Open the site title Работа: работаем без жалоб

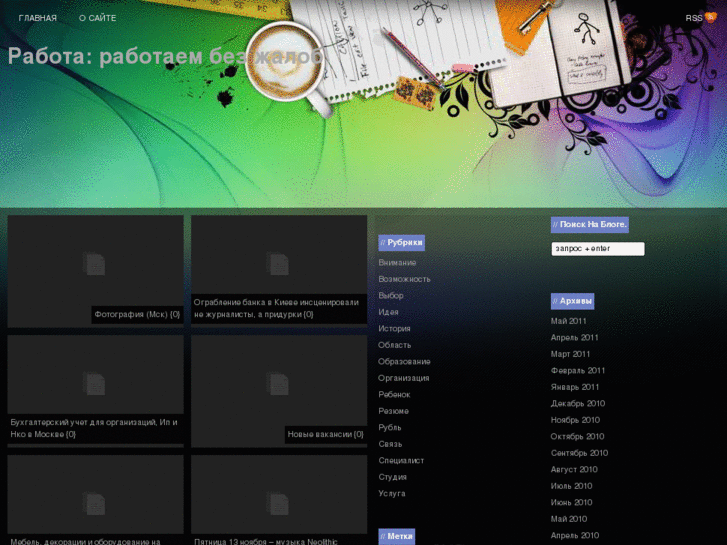coord(165,57)
